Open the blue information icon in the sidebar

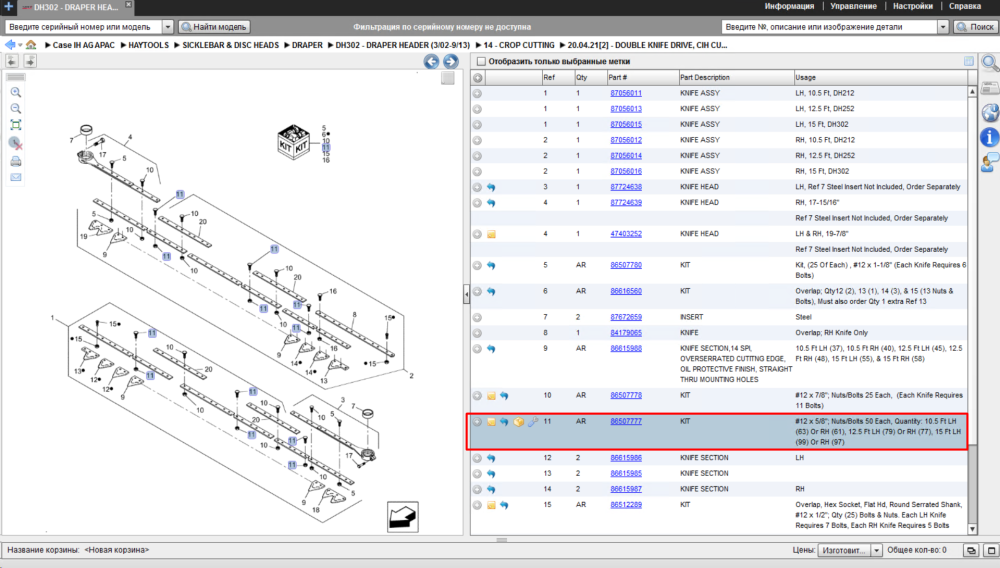pos(989,137)
